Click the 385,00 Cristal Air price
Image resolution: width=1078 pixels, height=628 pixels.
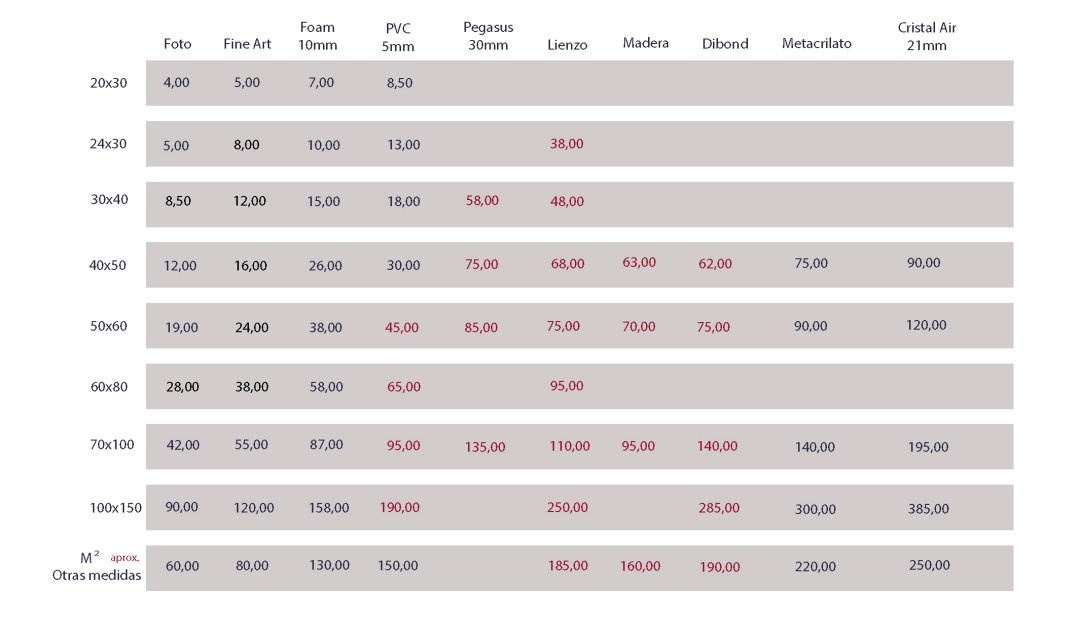pos(928,508)
